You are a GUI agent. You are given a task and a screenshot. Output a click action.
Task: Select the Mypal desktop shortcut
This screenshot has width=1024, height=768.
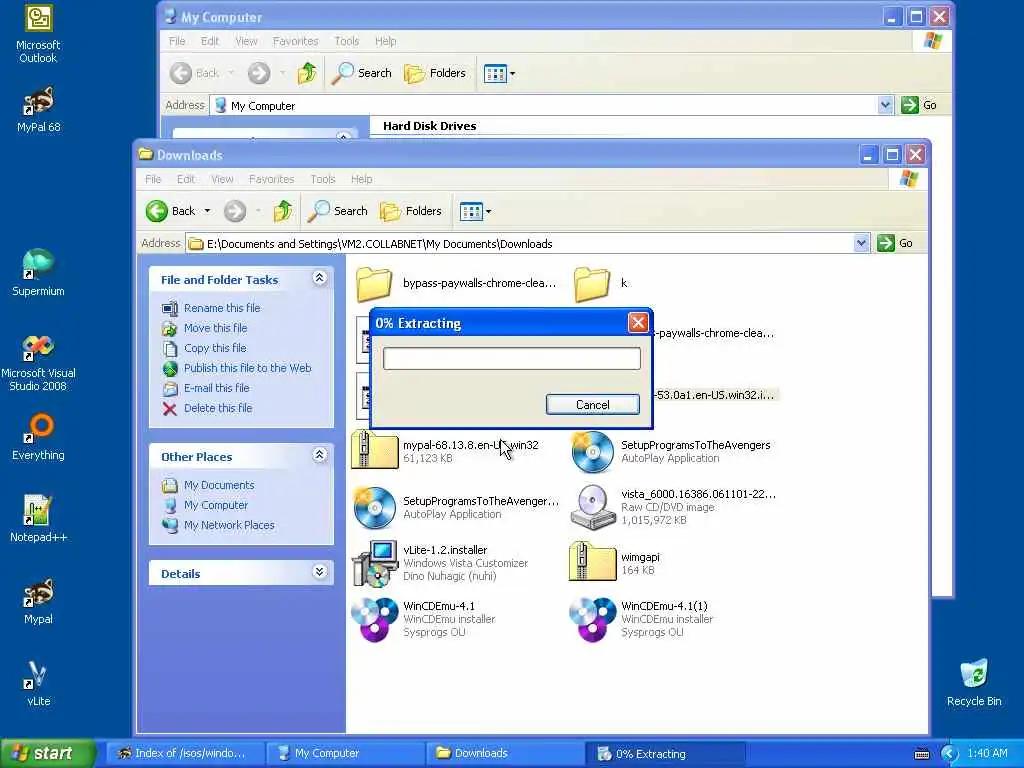38,601
